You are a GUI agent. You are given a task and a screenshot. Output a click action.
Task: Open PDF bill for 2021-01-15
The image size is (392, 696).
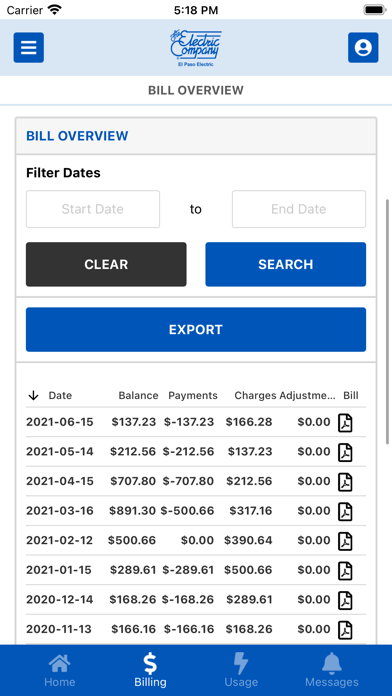pos(345,570)
